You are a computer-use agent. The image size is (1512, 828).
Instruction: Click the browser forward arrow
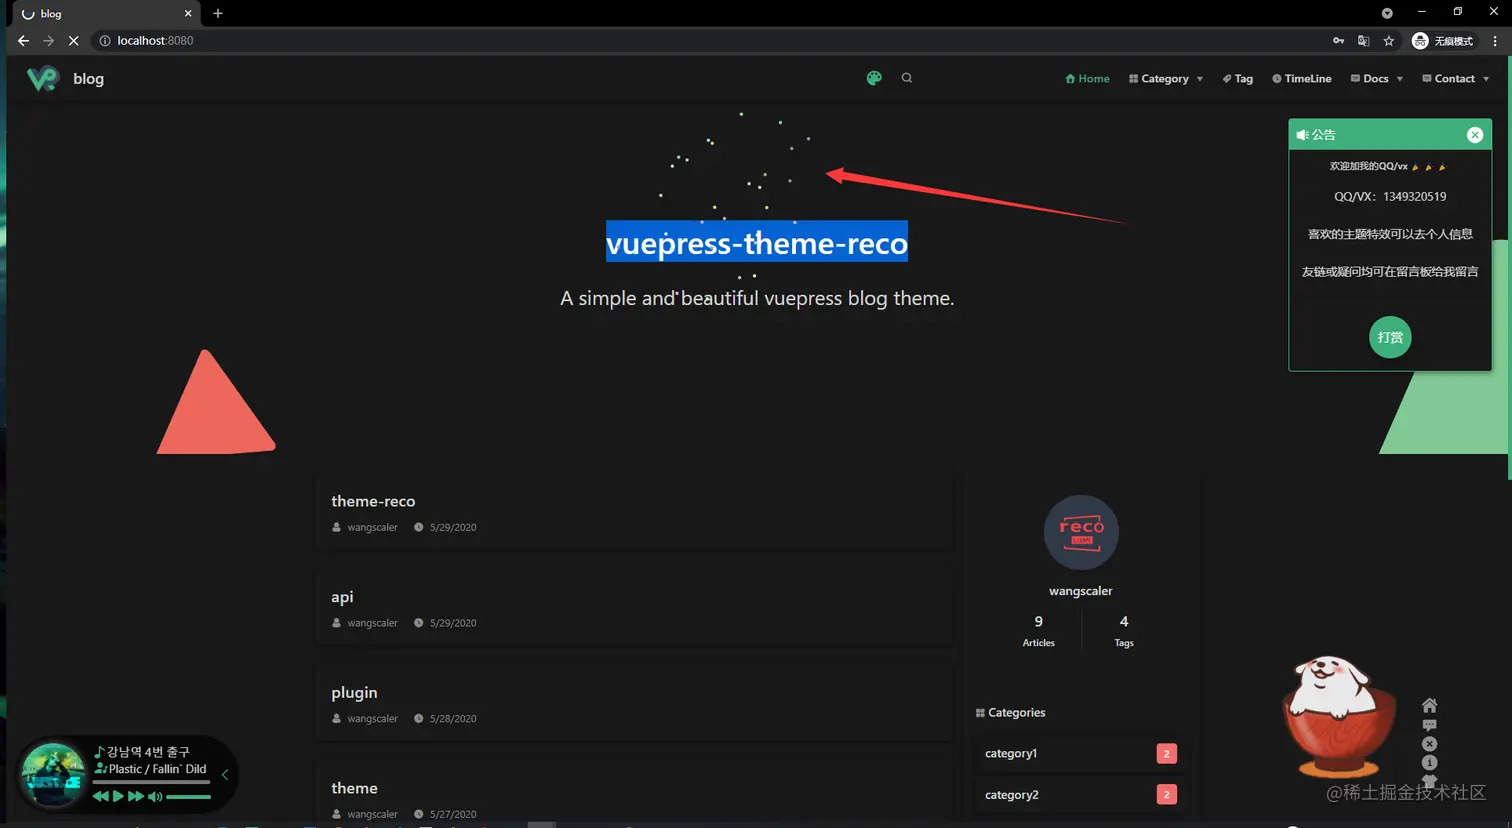48,41
